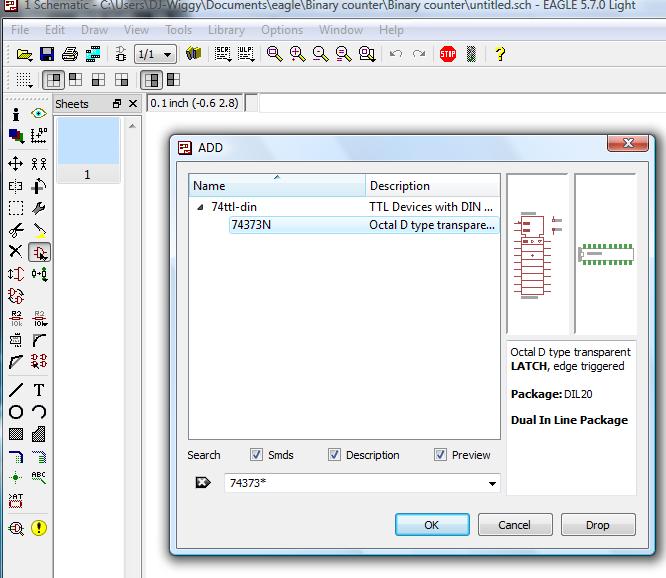
Task: Open the CAM processor icon
Action: [x=93, y=54]
